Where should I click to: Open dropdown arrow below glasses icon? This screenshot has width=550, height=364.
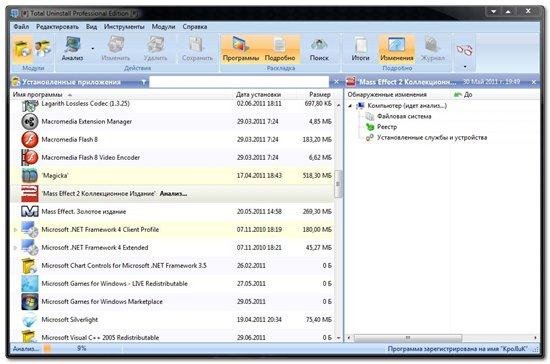(465, 67)
